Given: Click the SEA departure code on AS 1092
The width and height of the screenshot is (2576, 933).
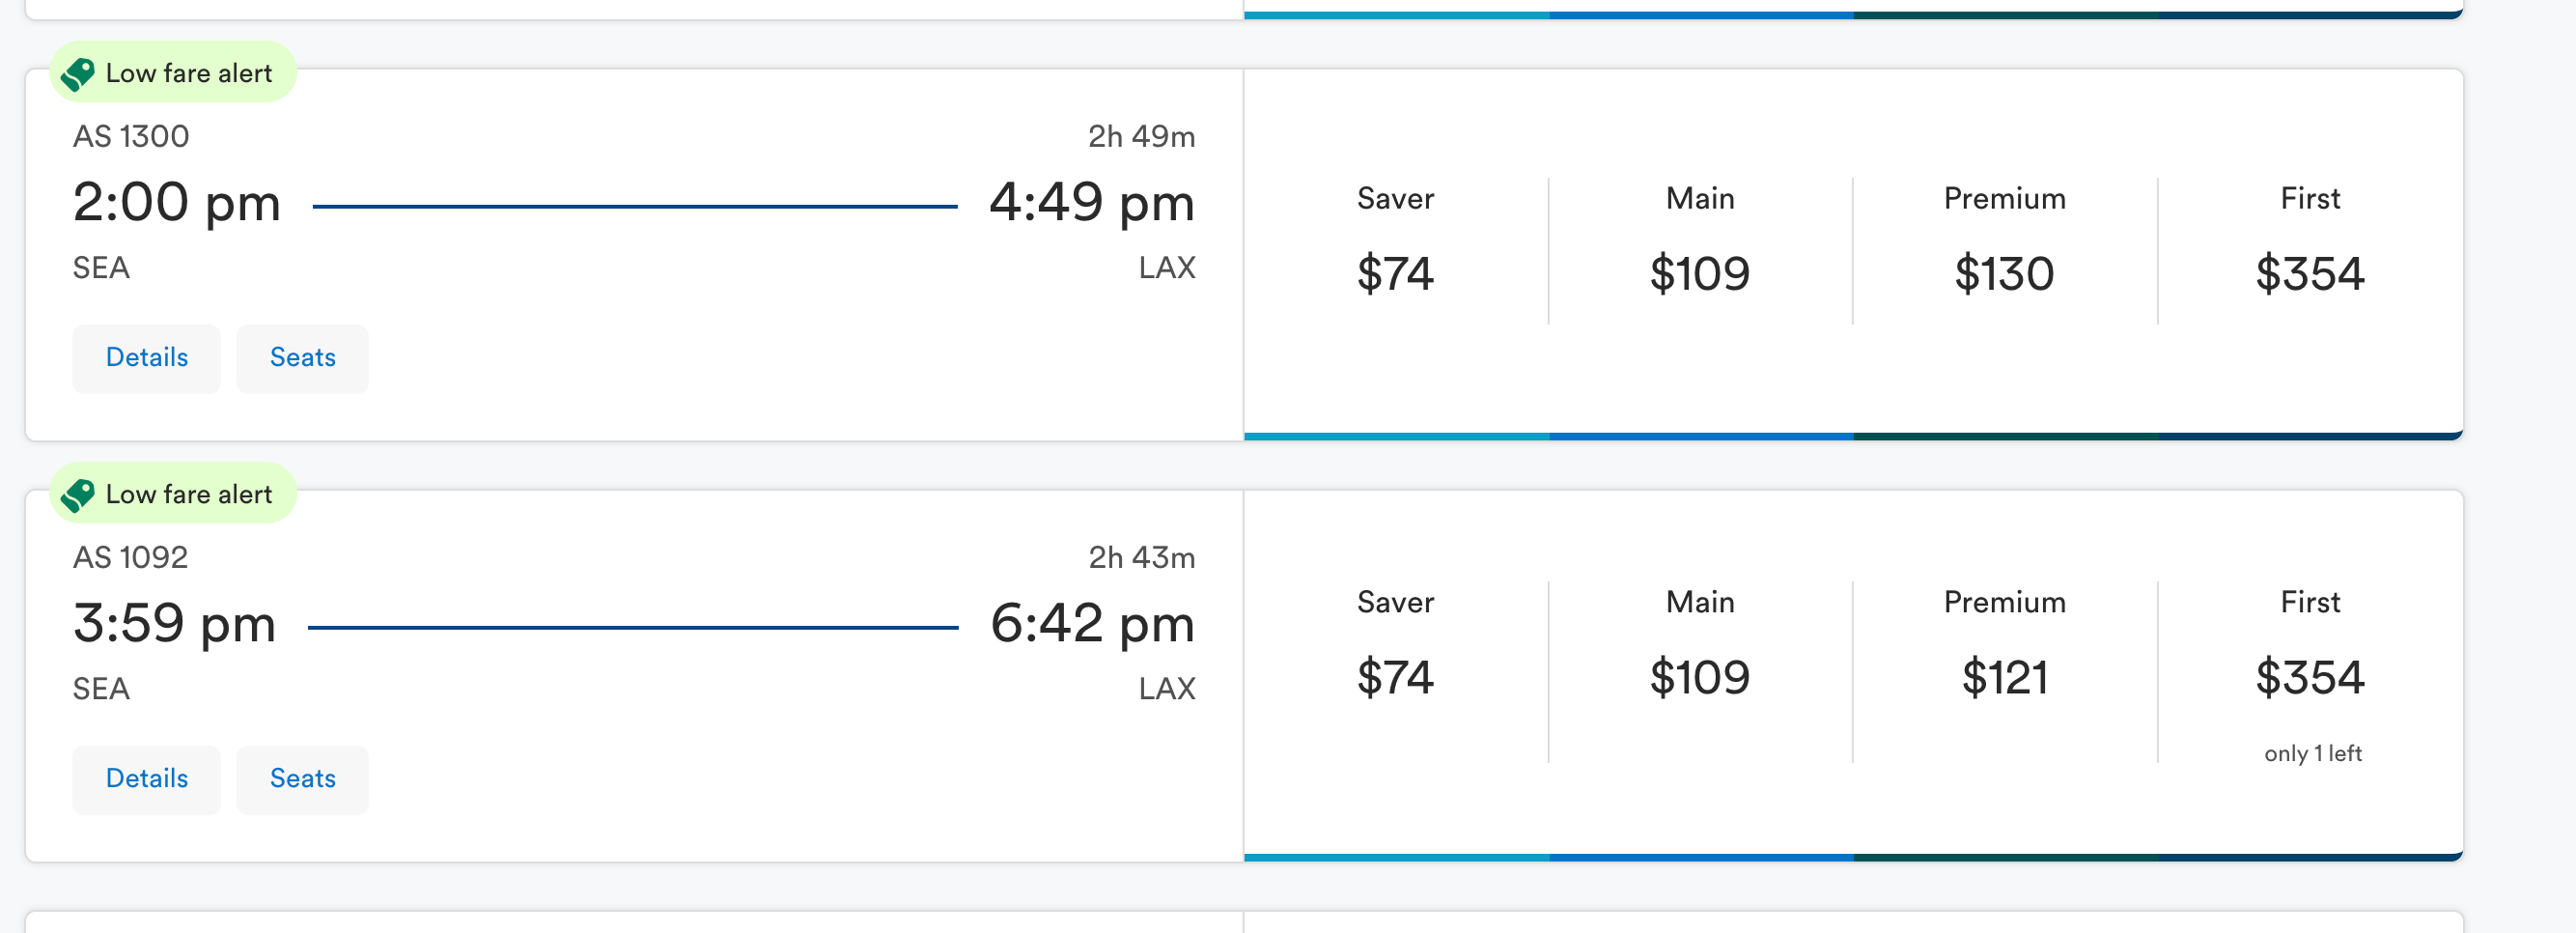Looking at the screenshot, I should click(101, 688).
